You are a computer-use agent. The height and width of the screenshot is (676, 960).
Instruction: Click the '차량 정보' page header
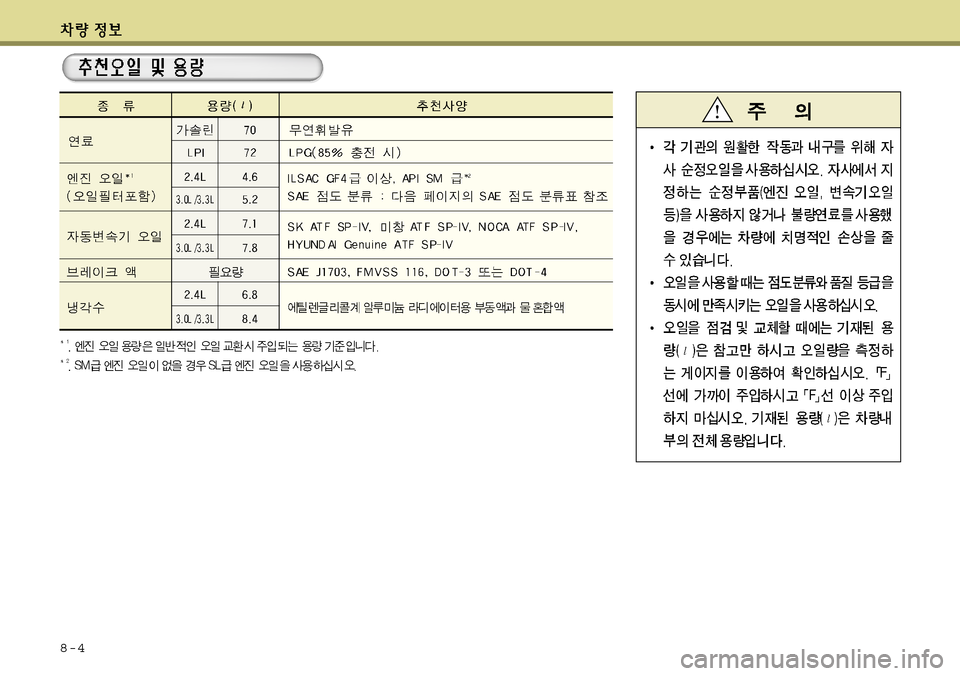(91, 29)
